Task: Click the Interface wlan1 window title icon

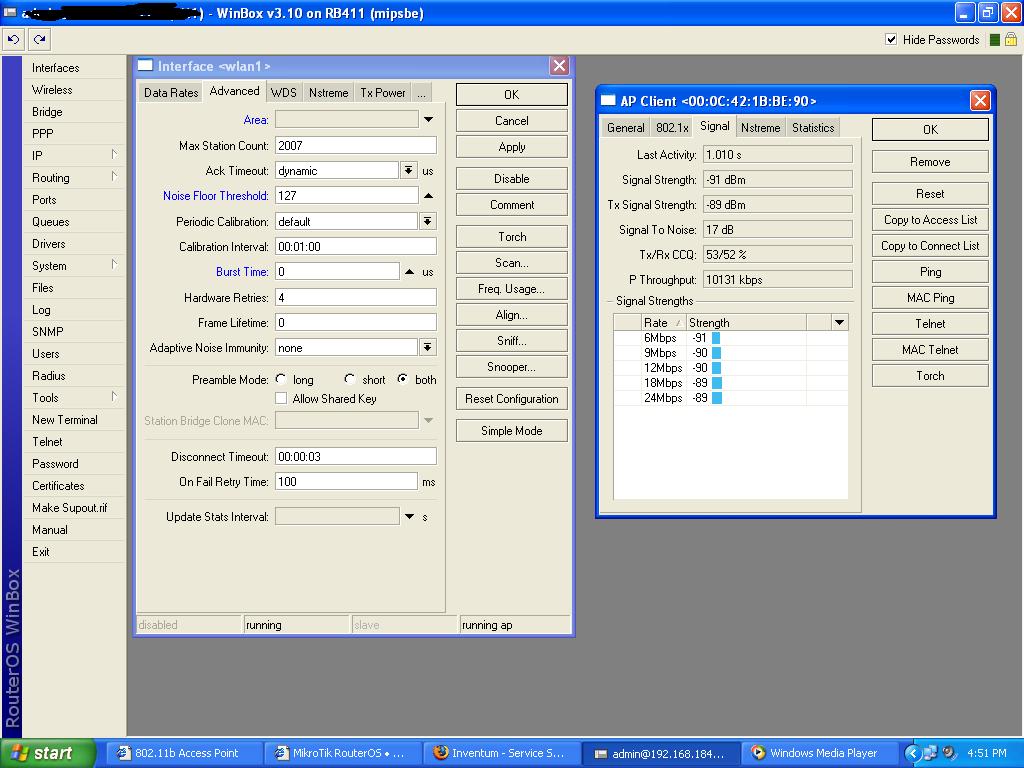Action: click(145, 65)
